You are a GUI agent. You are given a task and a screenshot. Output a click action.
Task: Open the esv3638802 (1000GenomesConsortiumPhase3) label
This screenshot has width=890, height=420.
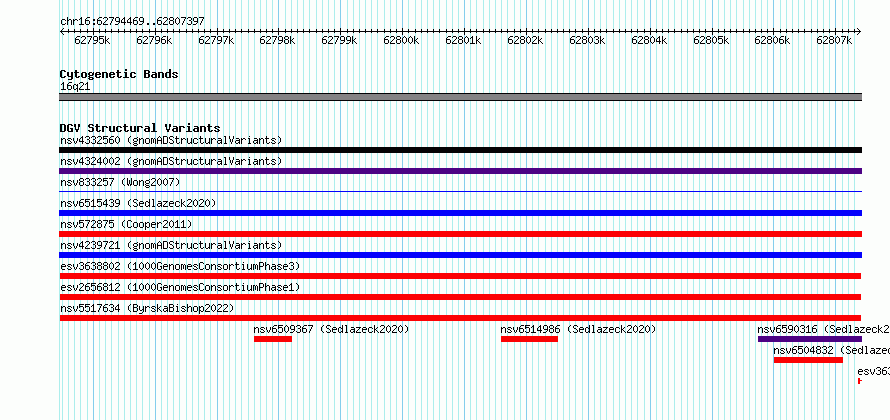click(180, 266)
